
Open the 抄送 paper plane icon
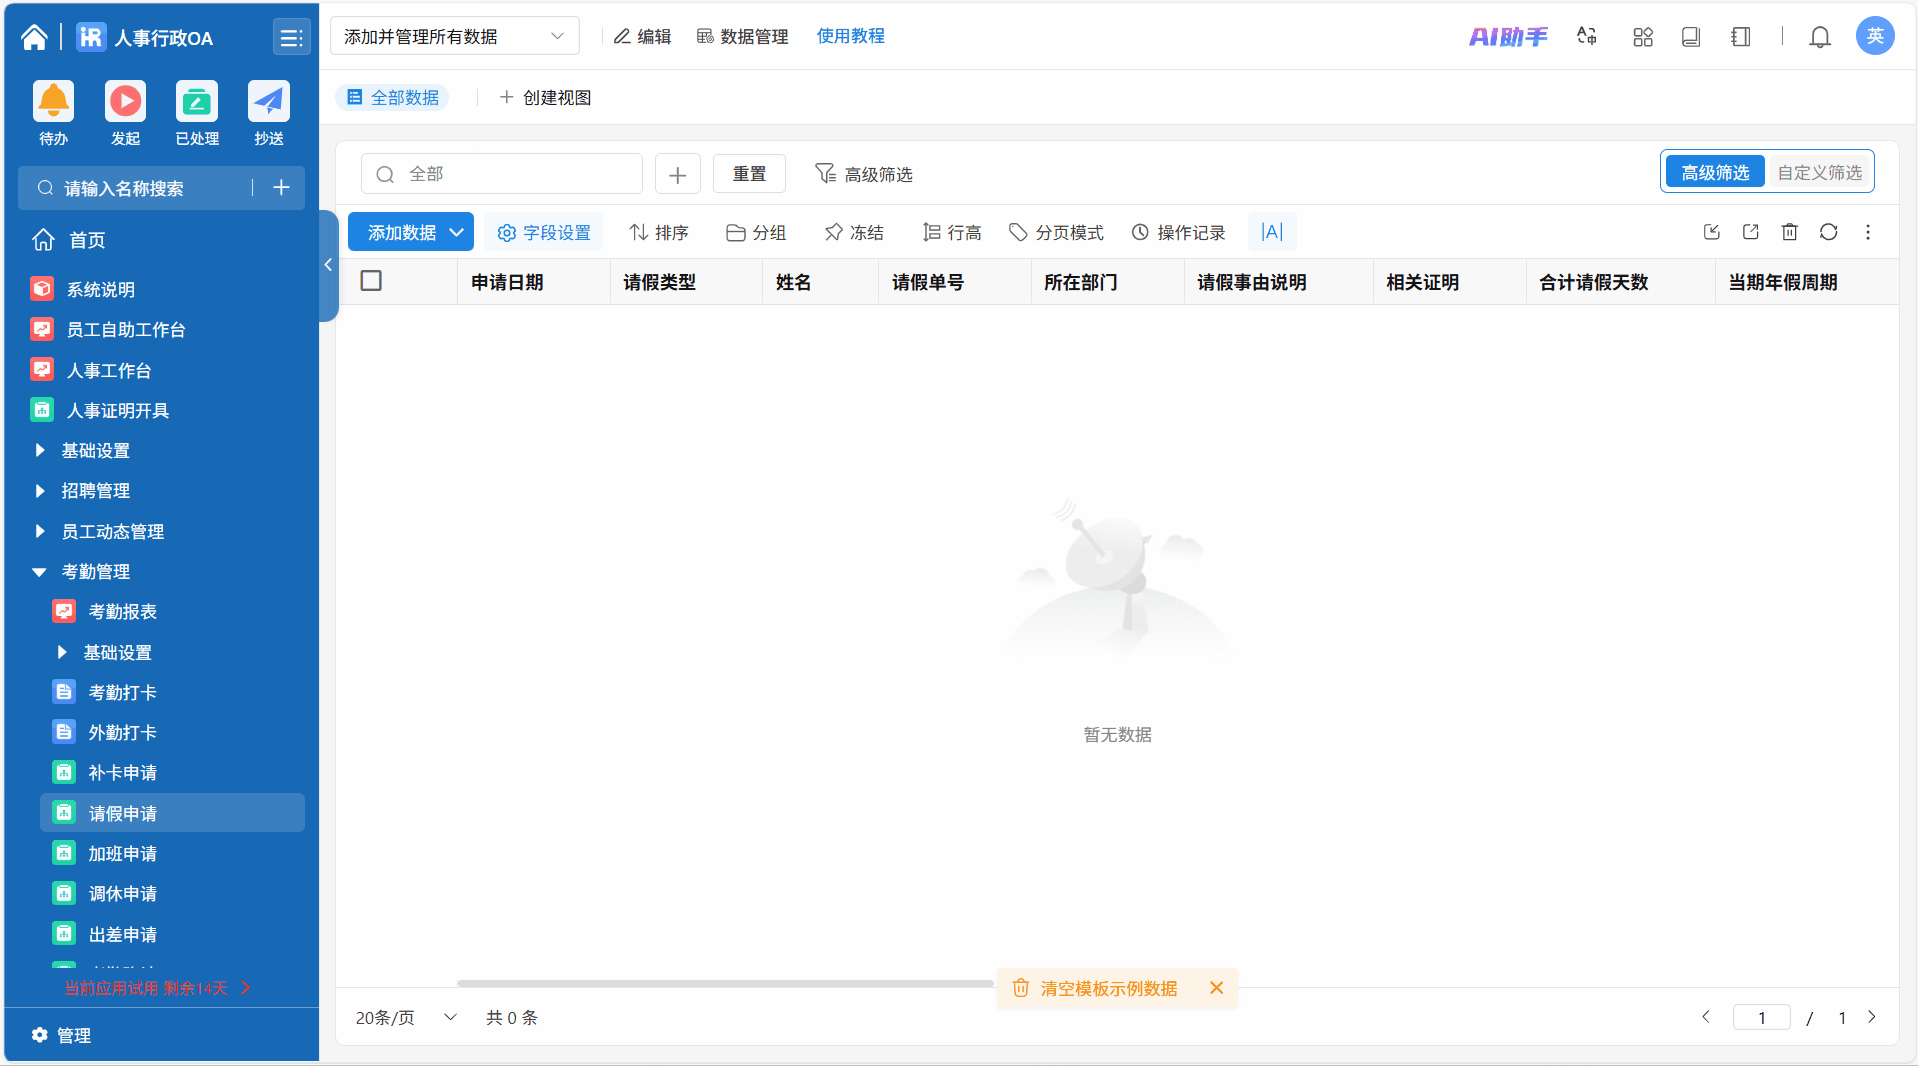[x=268, y=102]
